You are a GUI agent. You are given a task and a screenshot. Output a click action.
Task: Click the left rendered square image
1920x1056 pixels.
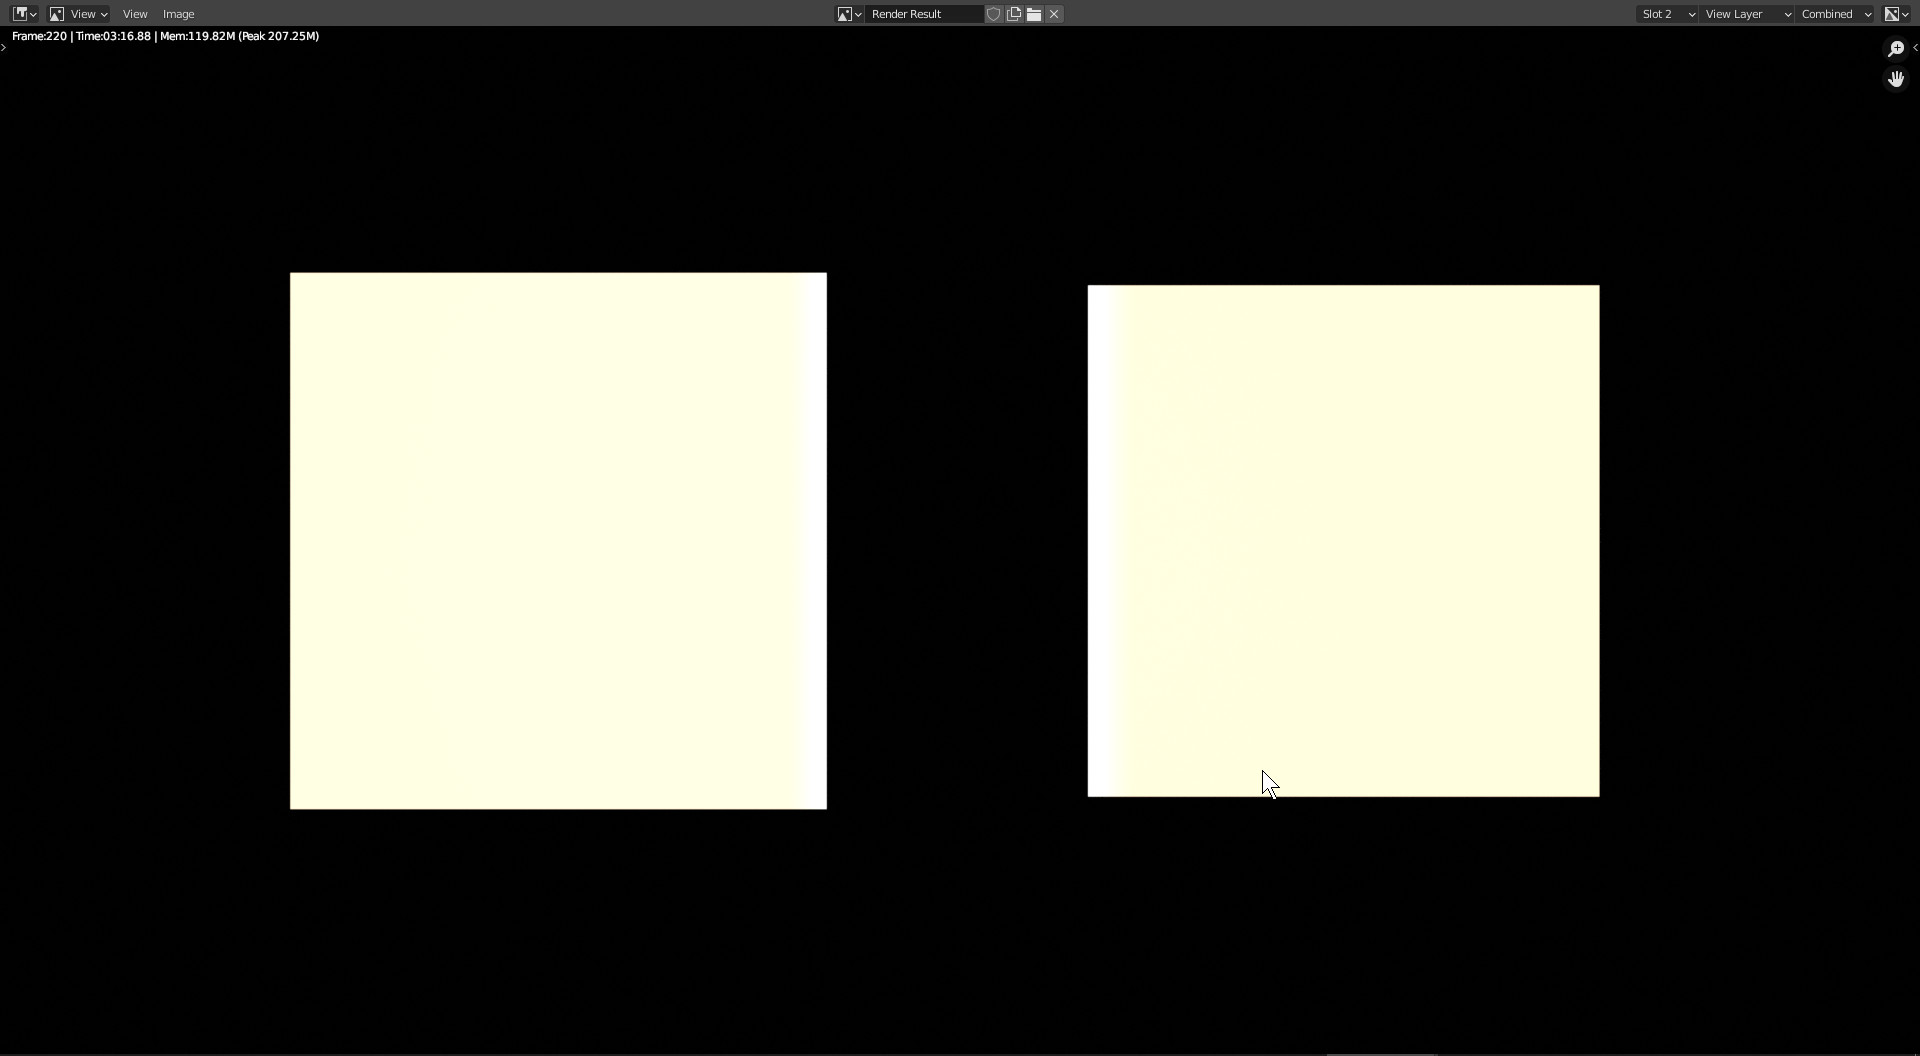[558, 540]
